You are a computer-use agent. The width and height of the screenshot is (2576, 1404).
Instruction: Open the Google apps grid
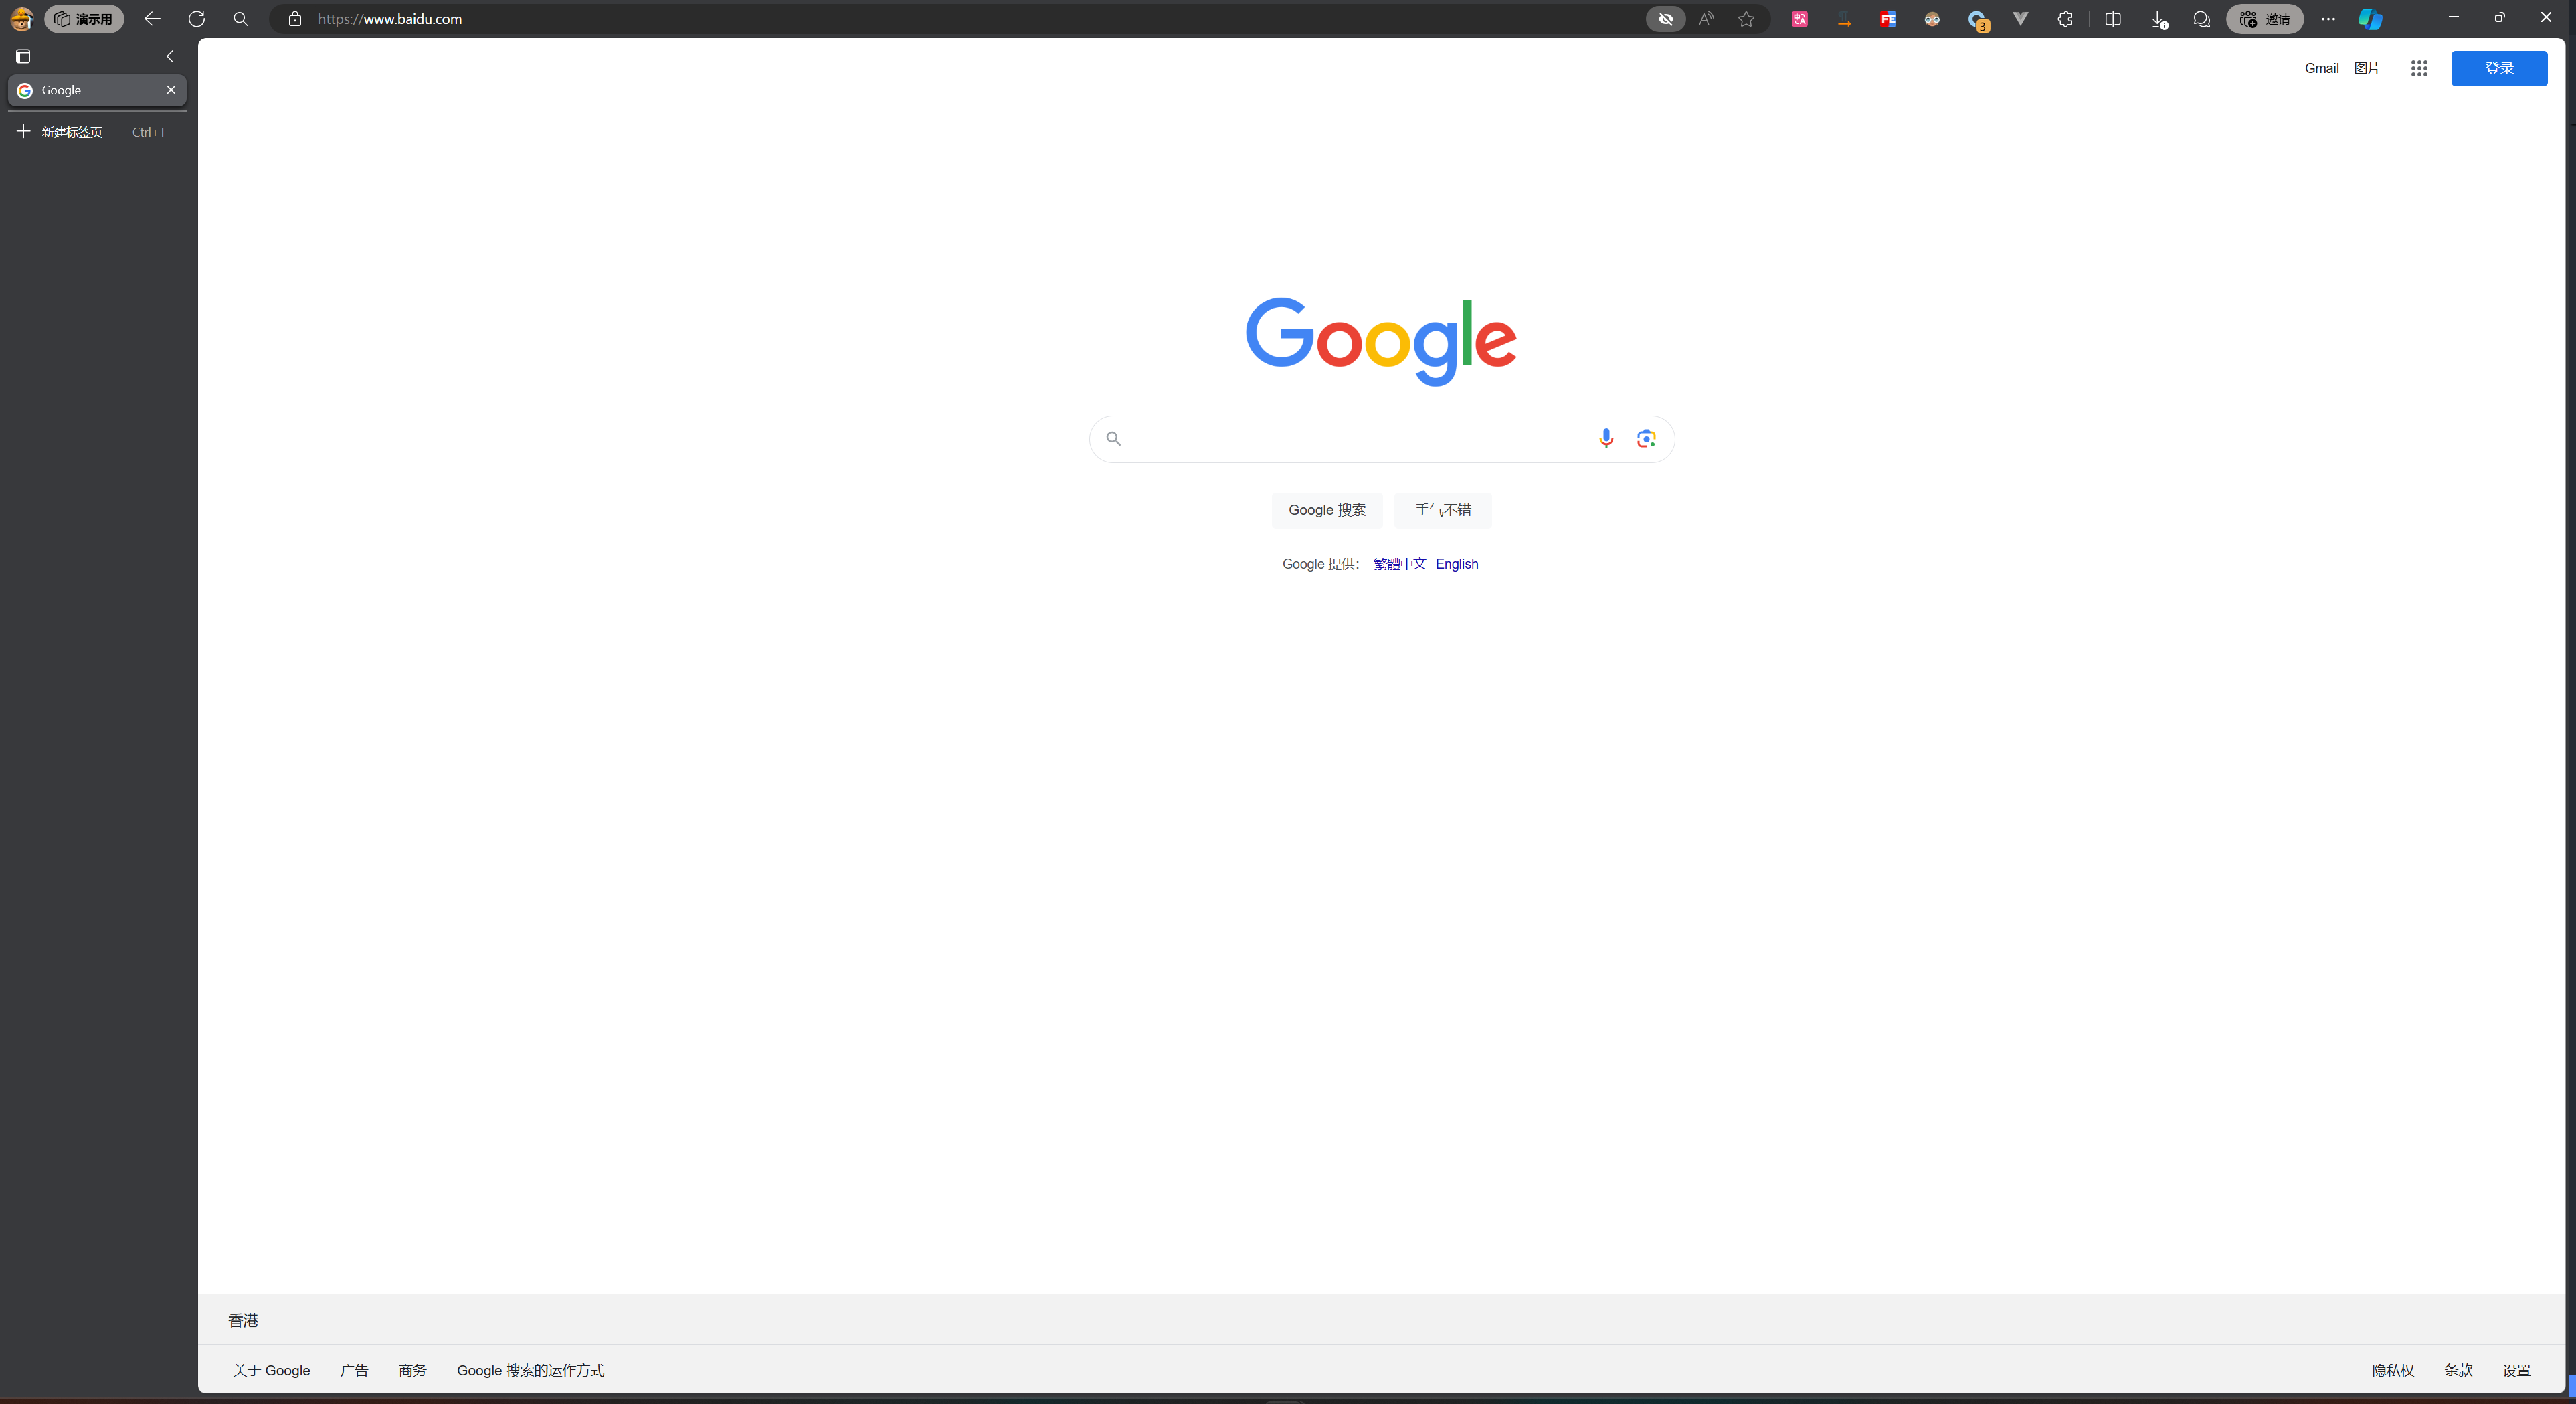coord(2419,68)
